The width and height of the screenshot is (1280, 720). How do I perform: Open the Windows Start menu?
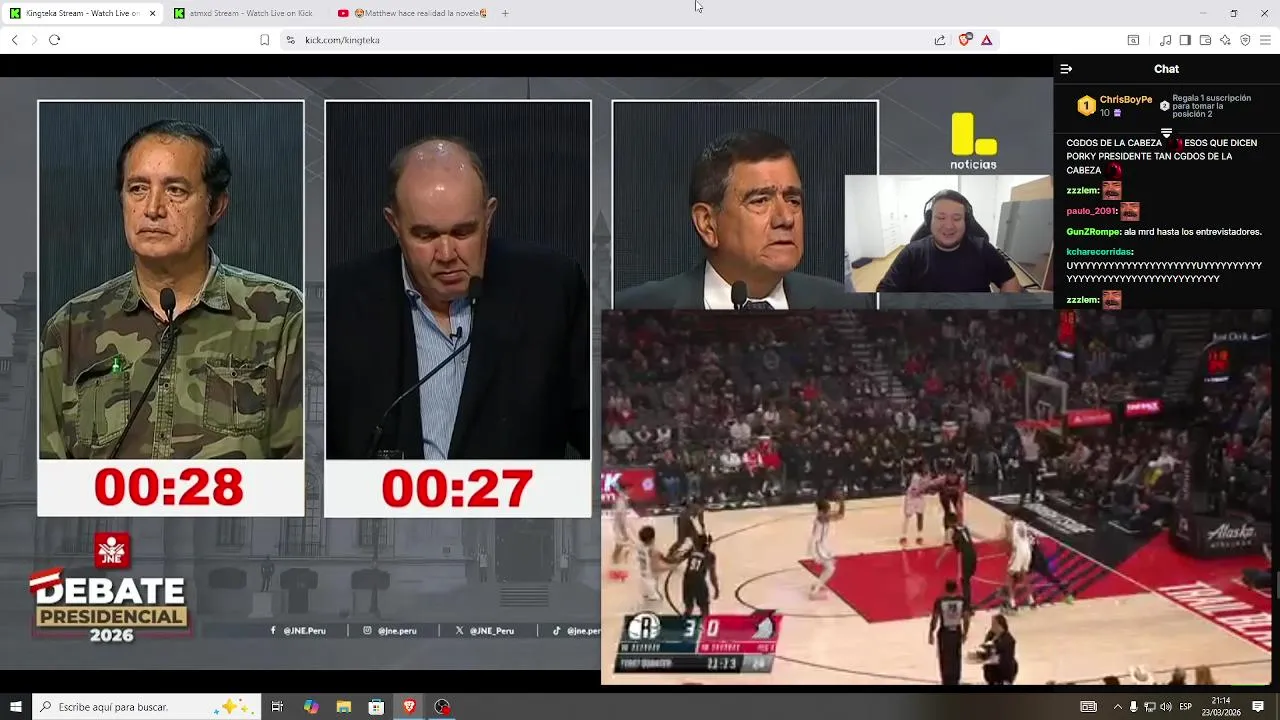15,707
